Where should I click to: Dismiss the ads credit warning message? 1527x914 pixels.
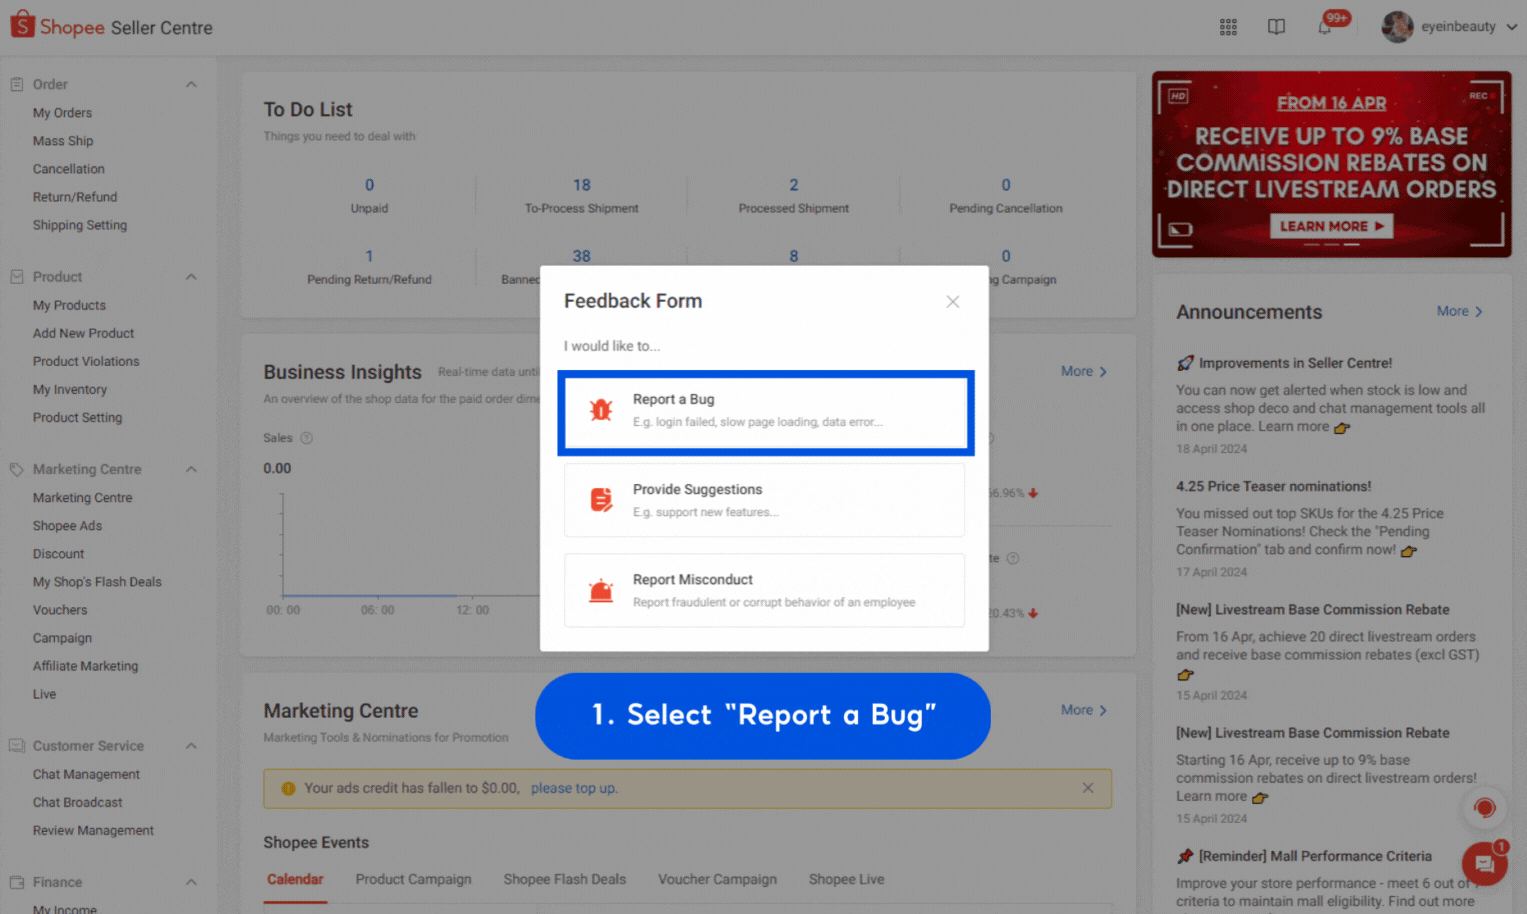1088,788
